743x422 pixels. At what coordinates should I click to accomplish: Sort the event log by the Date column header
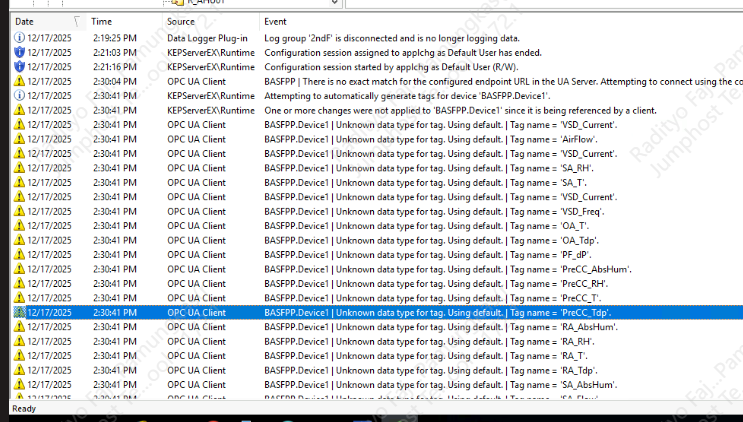[25, 21]
